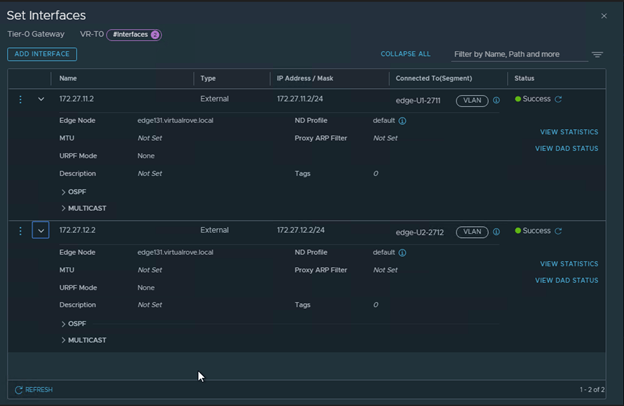Viewport: 624px width, 406px height.
Task: View DAD status for interface 172.27.12.2
Action: pos(567,280)
